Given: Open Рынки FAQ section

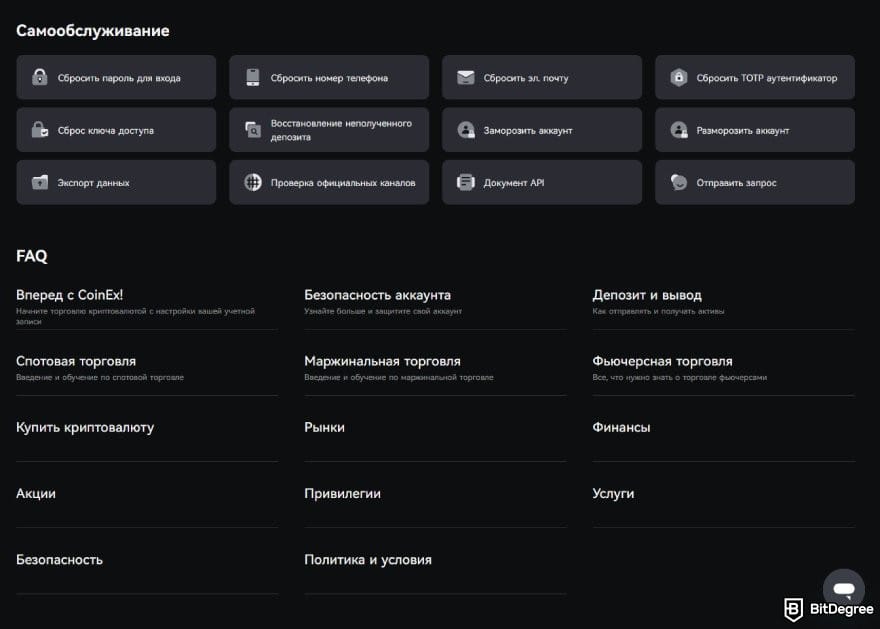Looking at the screenshot, I should click(x=324, y=427).
